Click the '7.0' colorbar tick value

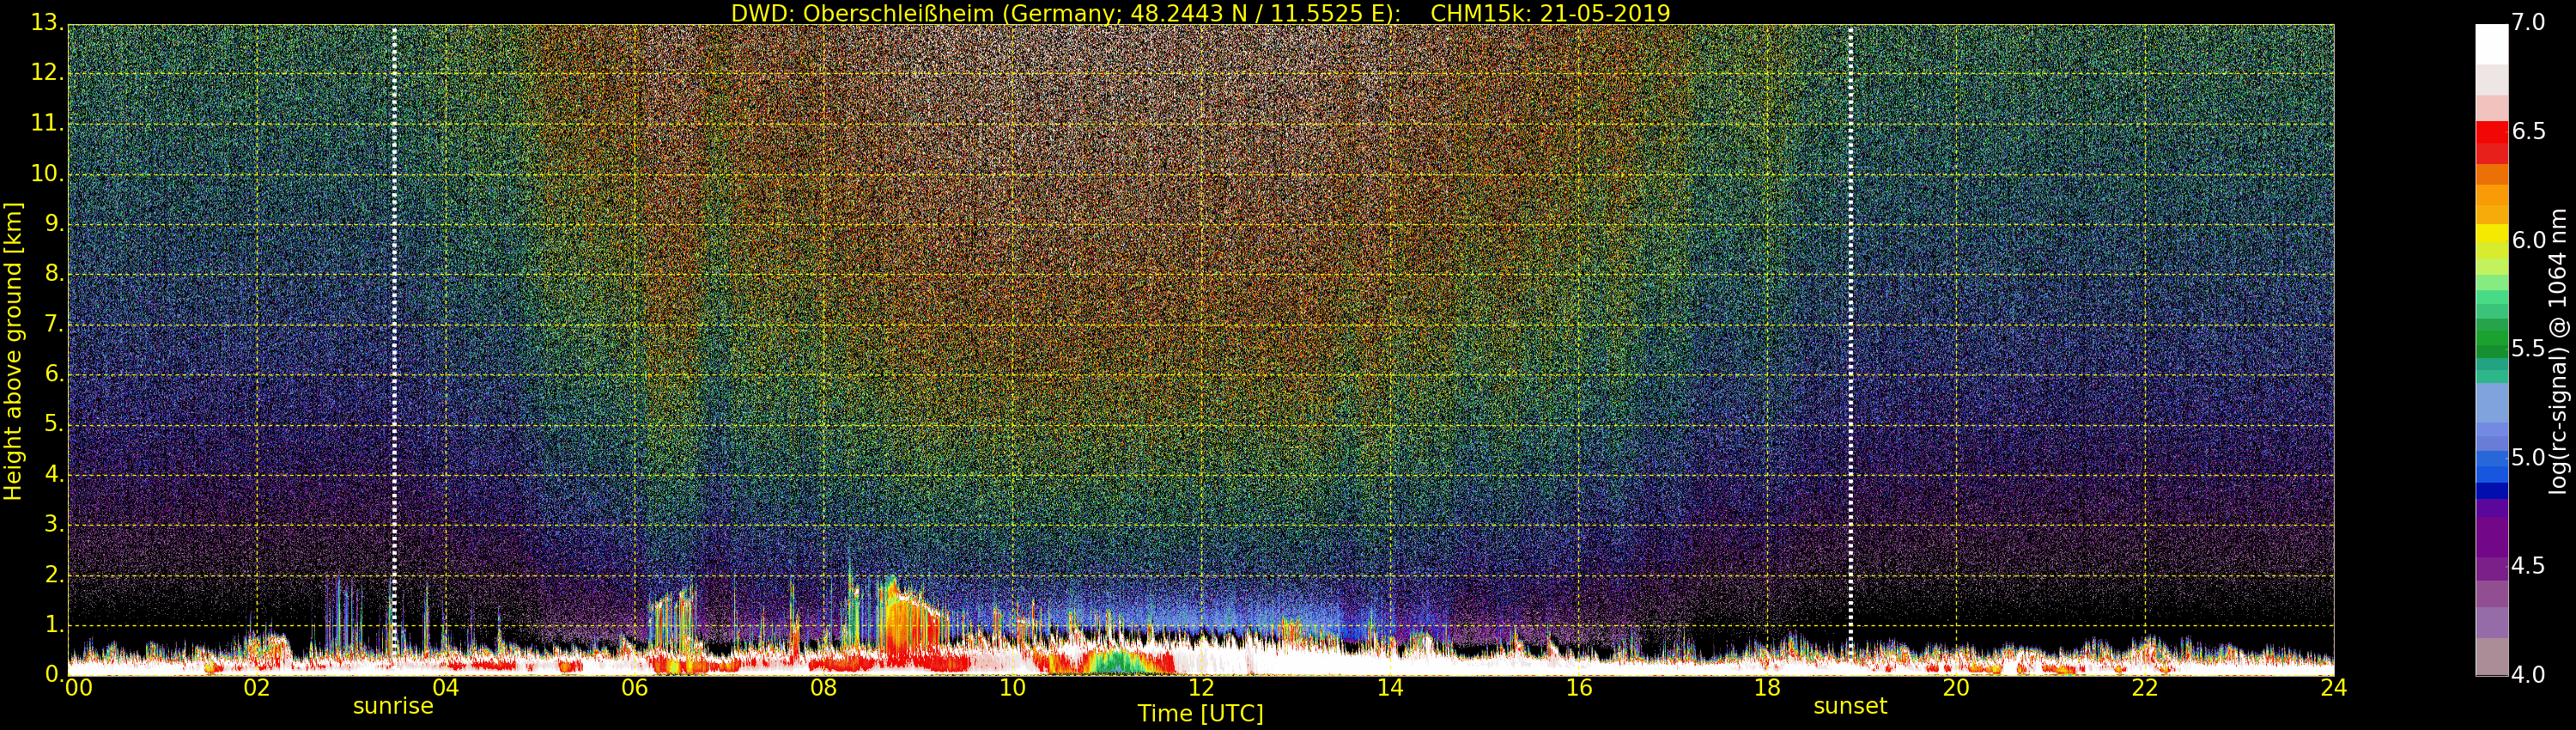2528,22
